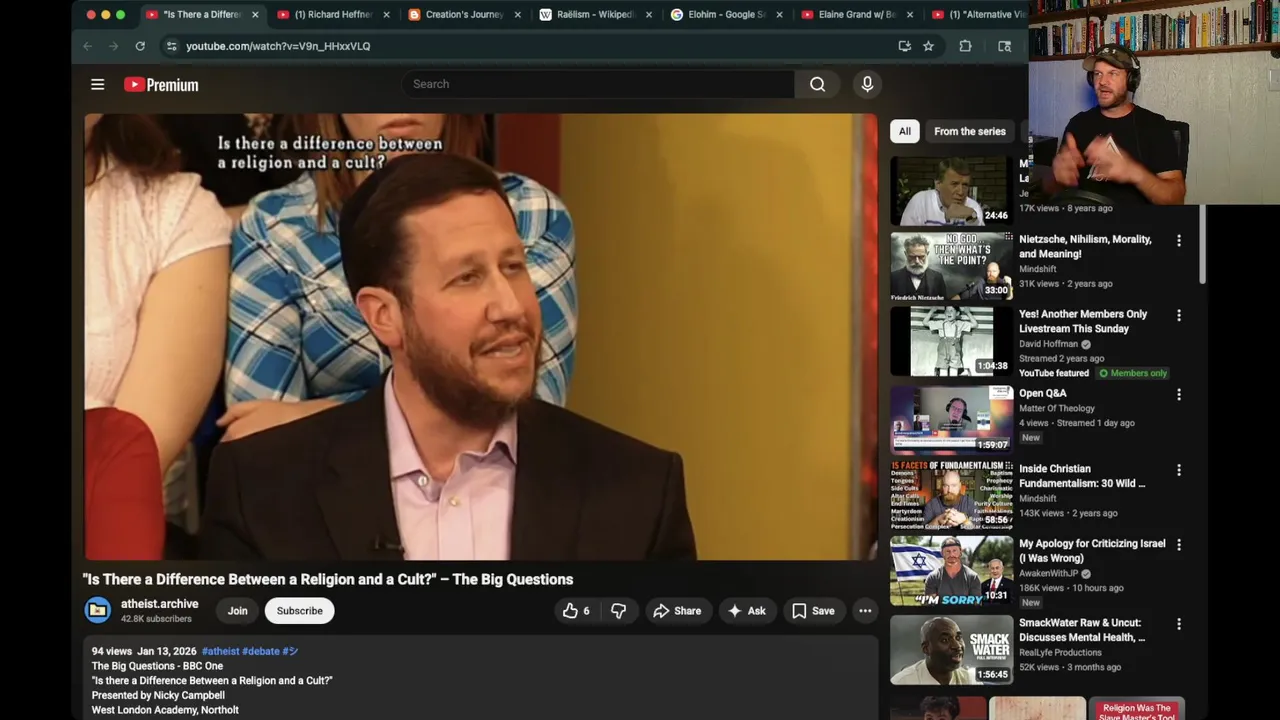1280x720 pixels.
Task: Open the Open Q&A video thumbnail
Action: pos(951,419)
